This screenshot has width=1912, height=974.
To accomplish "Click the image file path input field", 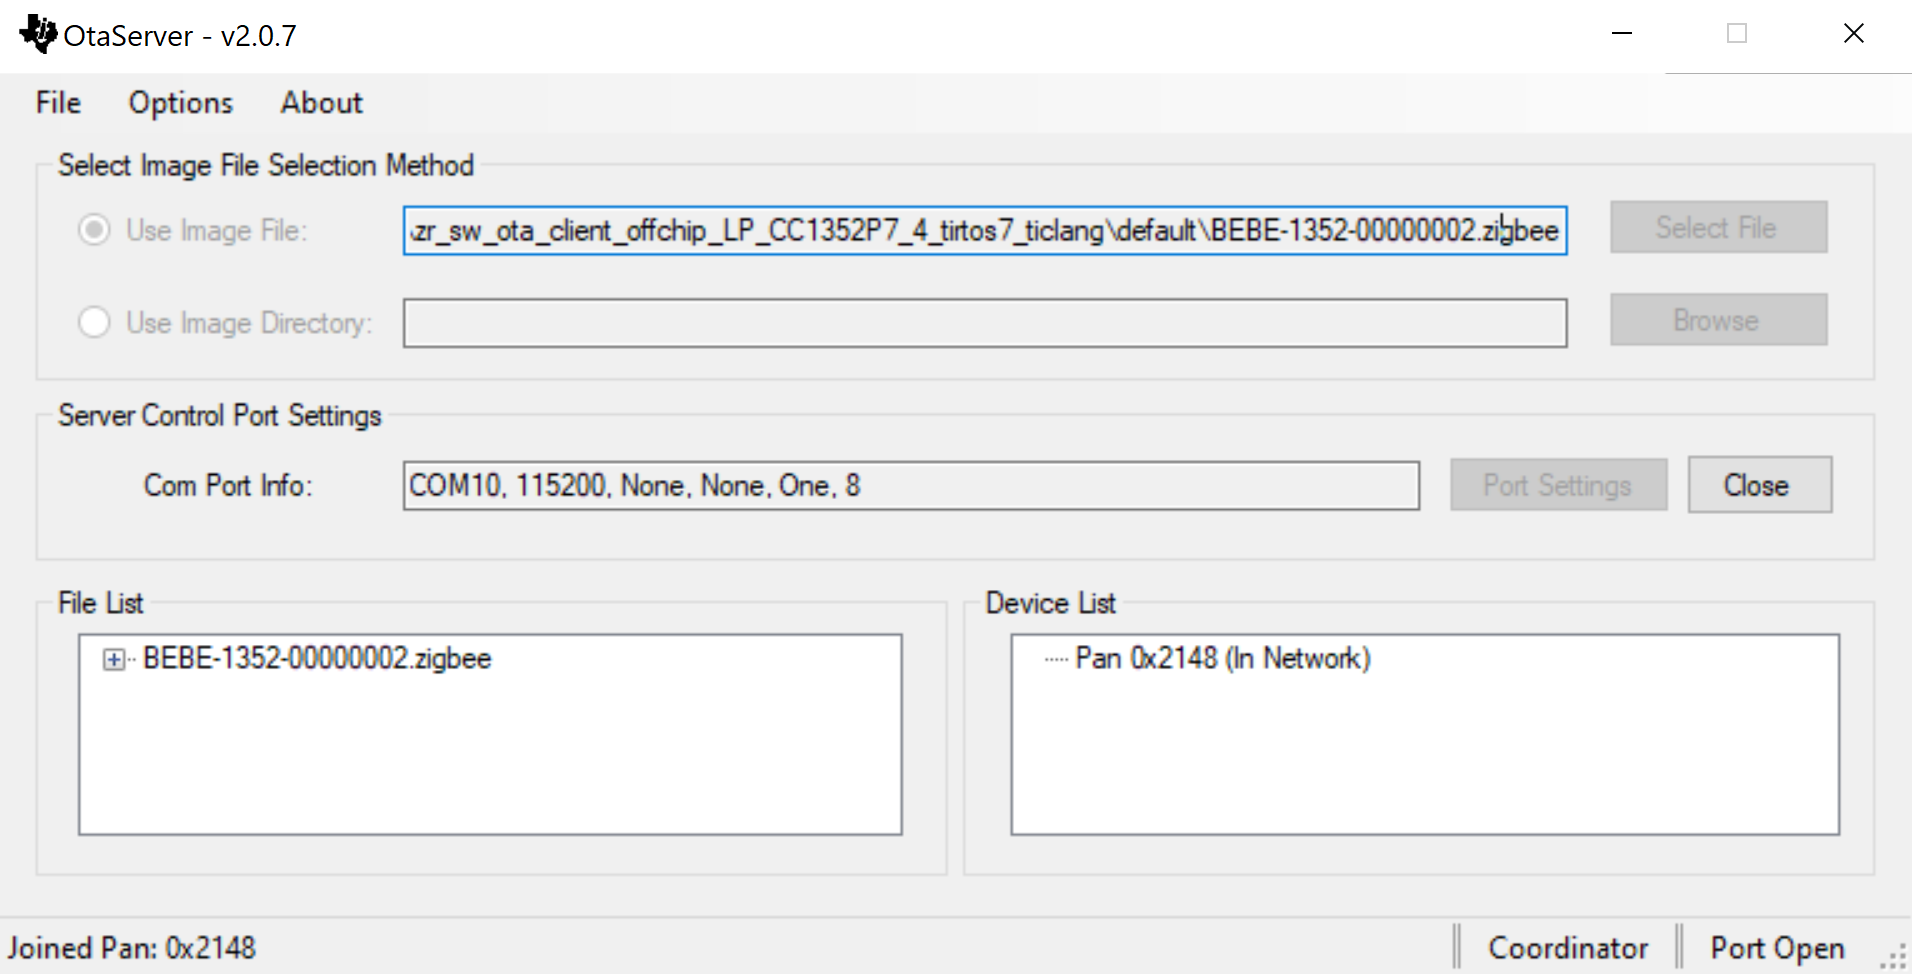I will pyautogui.click(x=985, y=231).
